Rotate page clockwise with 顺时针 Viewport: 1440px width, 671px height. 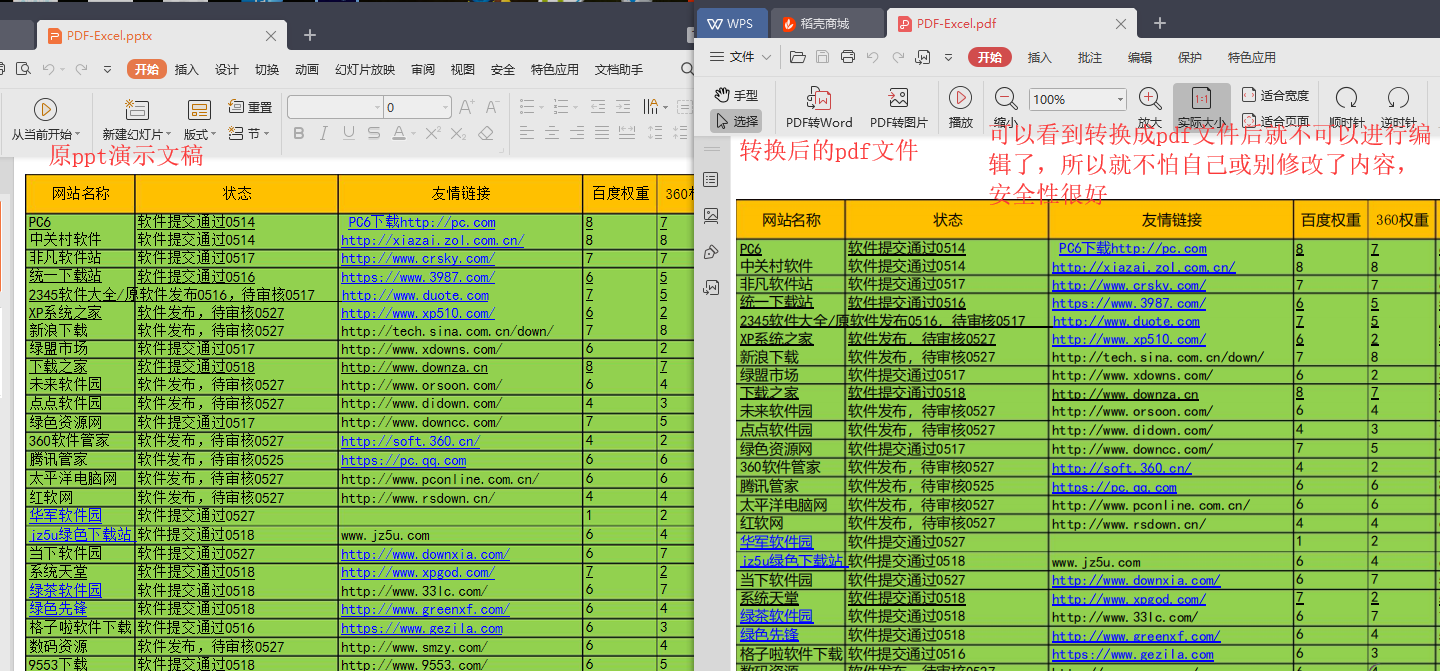point(1347,109)
